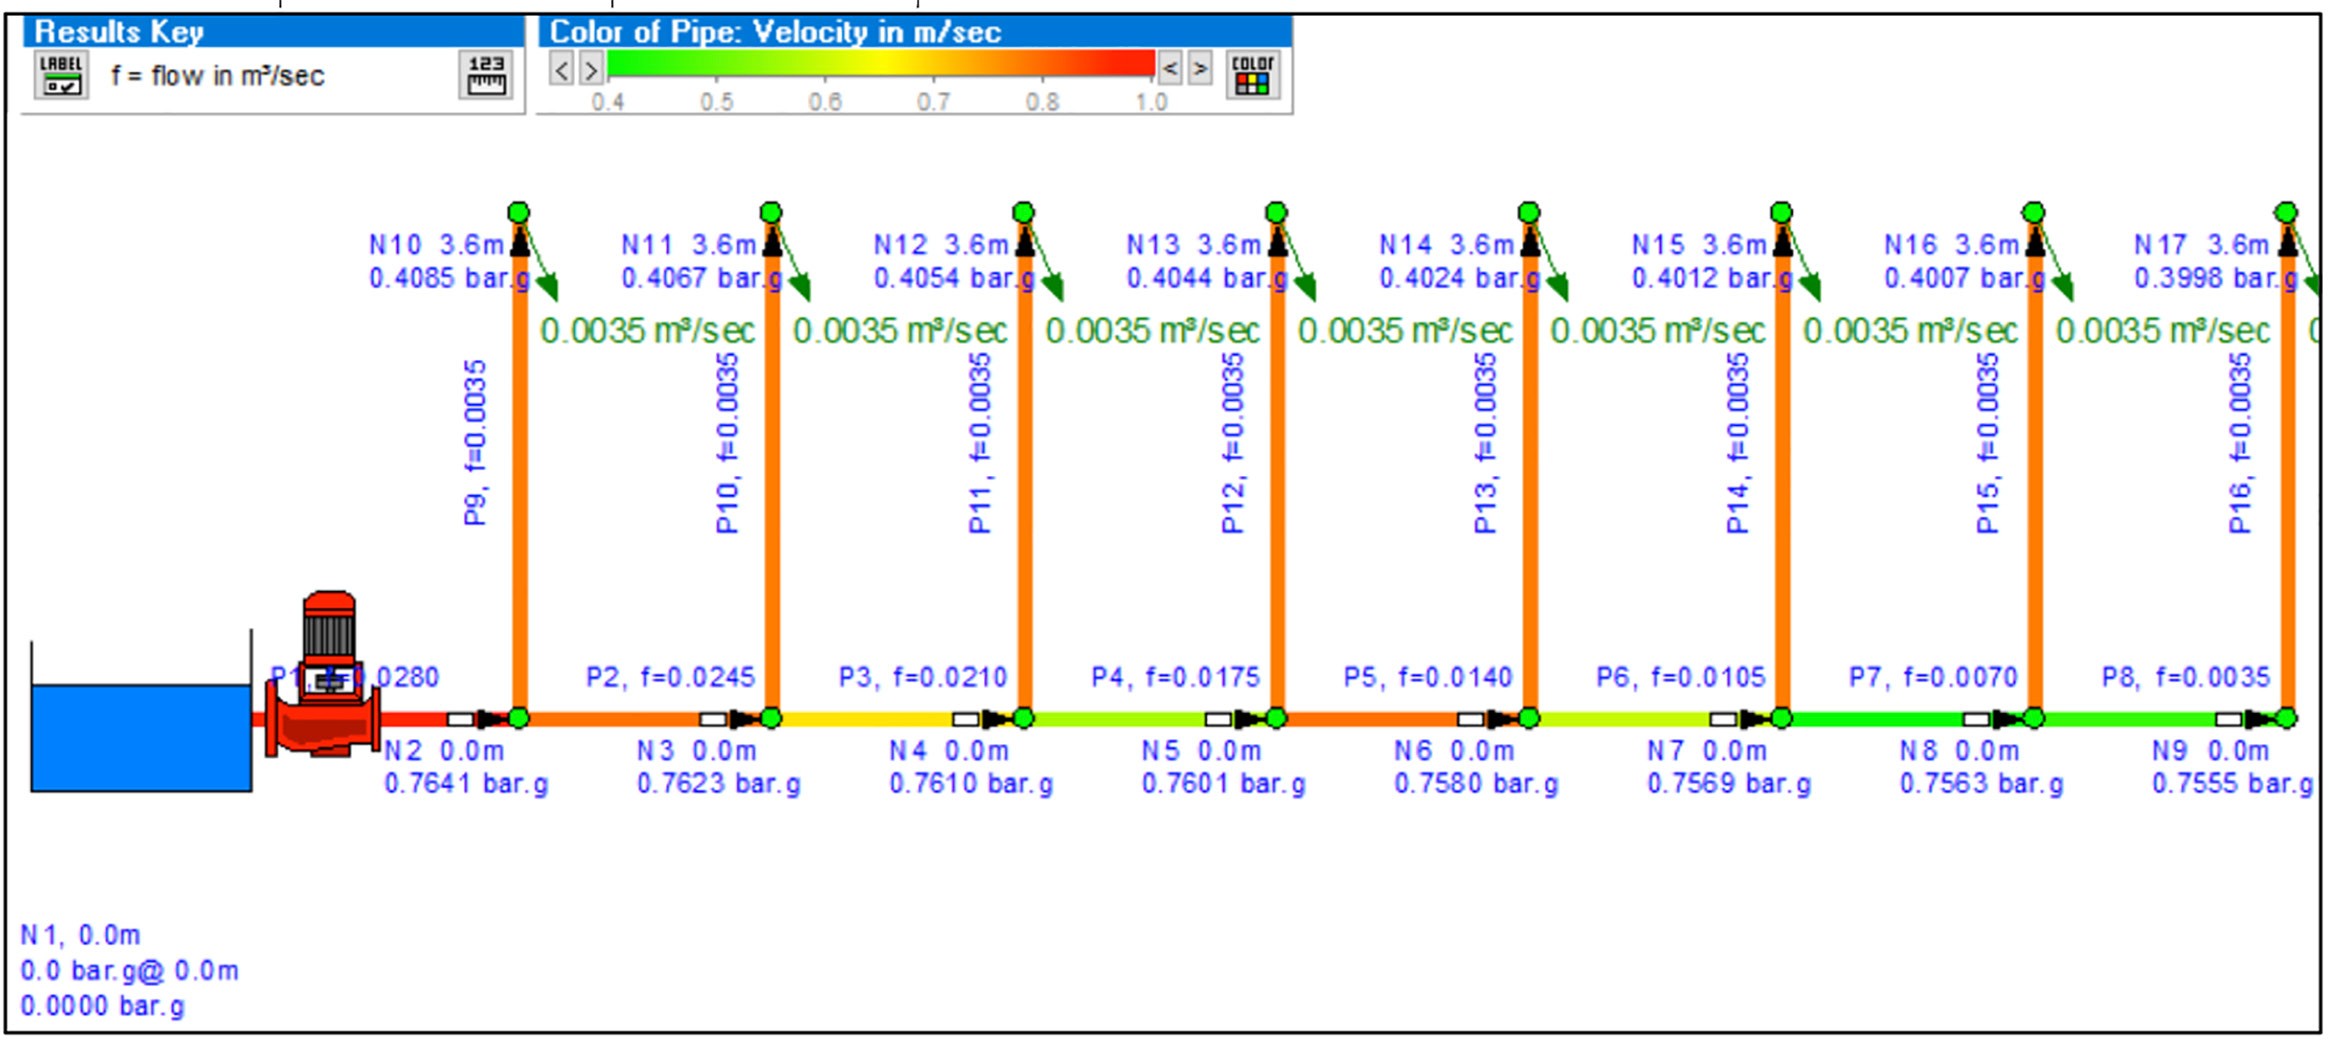The image size is (2328, 1040).
Task: Click the 'f = flow in m³/sec' key text
Action: [x=218, y=76]
